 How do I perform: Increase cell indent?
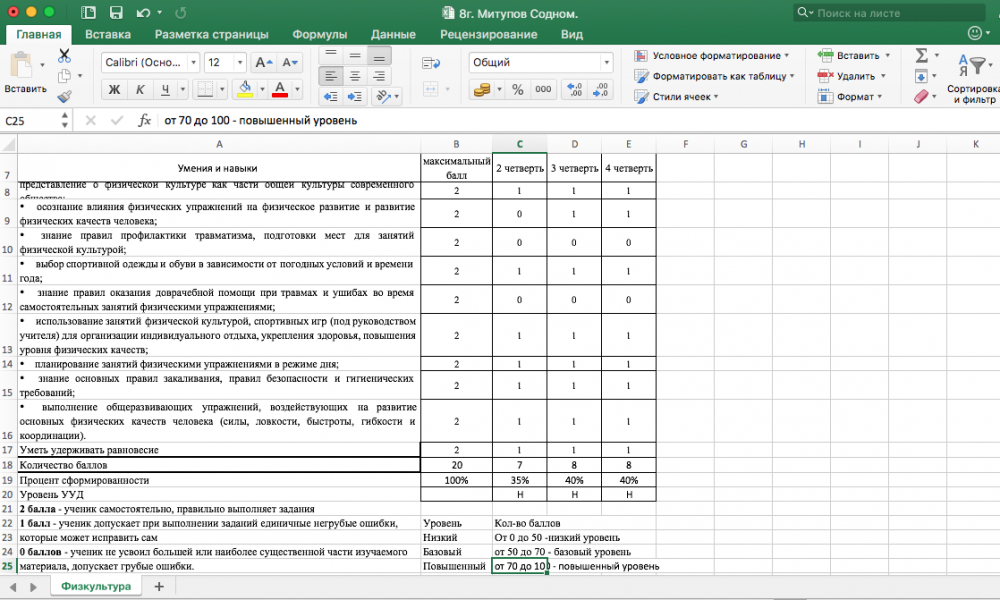pyautogui.click(x=355, y=96)
